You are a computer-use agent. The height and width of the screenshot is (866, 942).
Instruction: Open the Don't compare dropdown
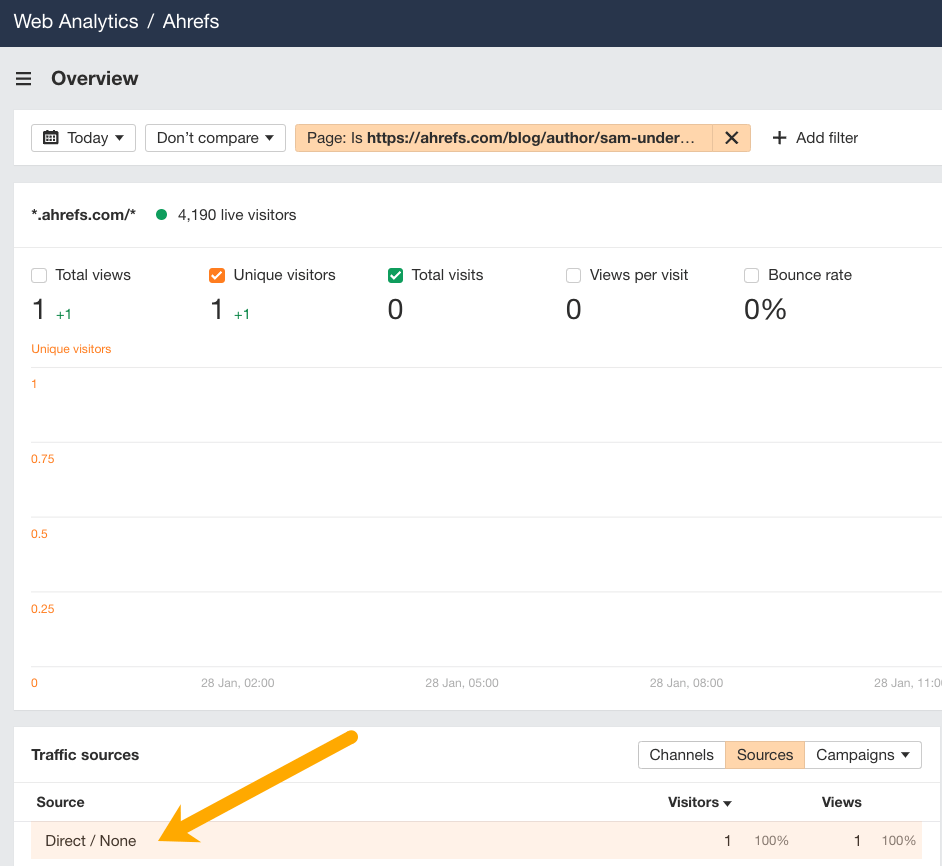[215, 137]
